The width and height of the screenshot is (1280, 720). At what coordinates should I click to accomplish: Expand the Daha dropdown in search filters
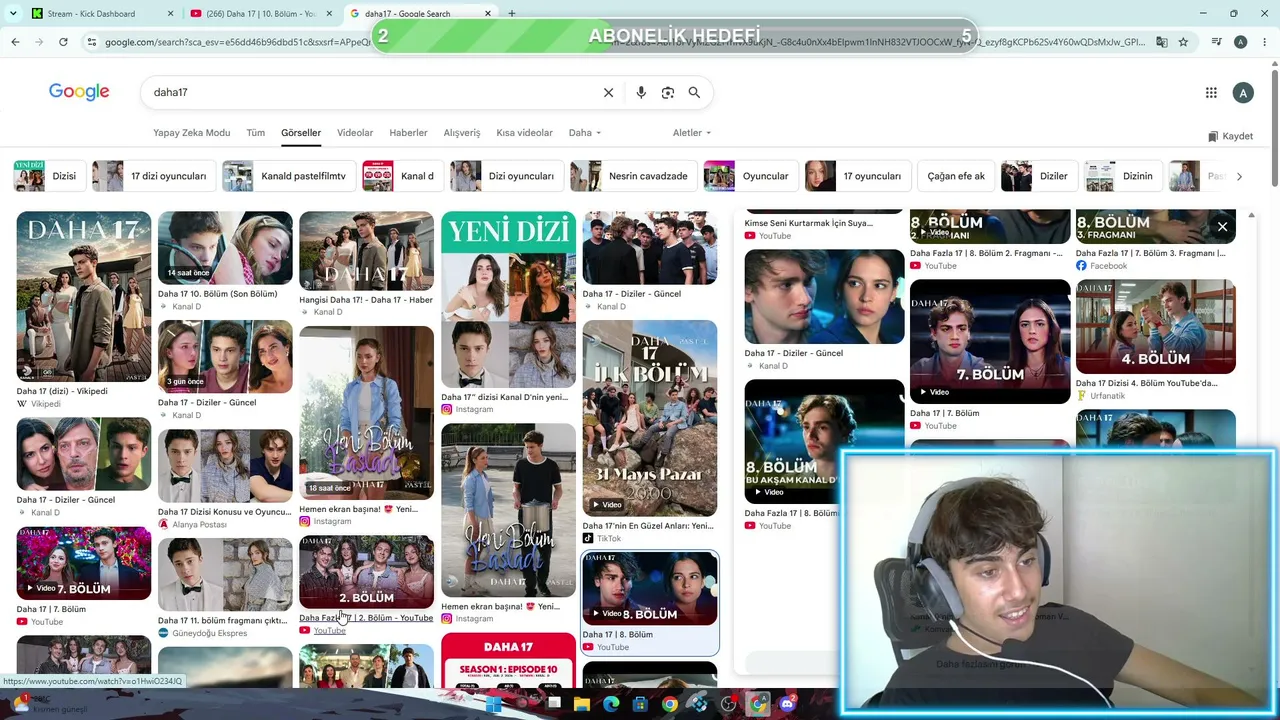pyautogui.click(x=585, y=133)
